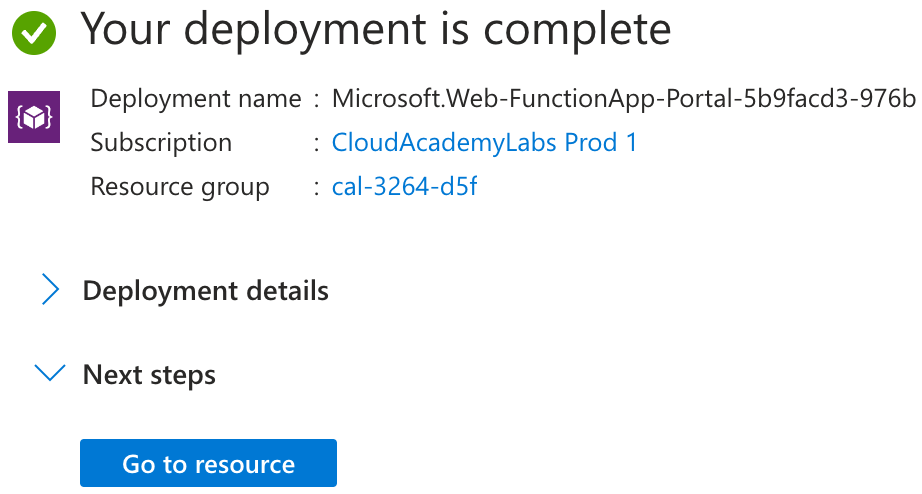Screen dimensions: 922x494
Task: Click the Subscription label
Action: point(161,143)
